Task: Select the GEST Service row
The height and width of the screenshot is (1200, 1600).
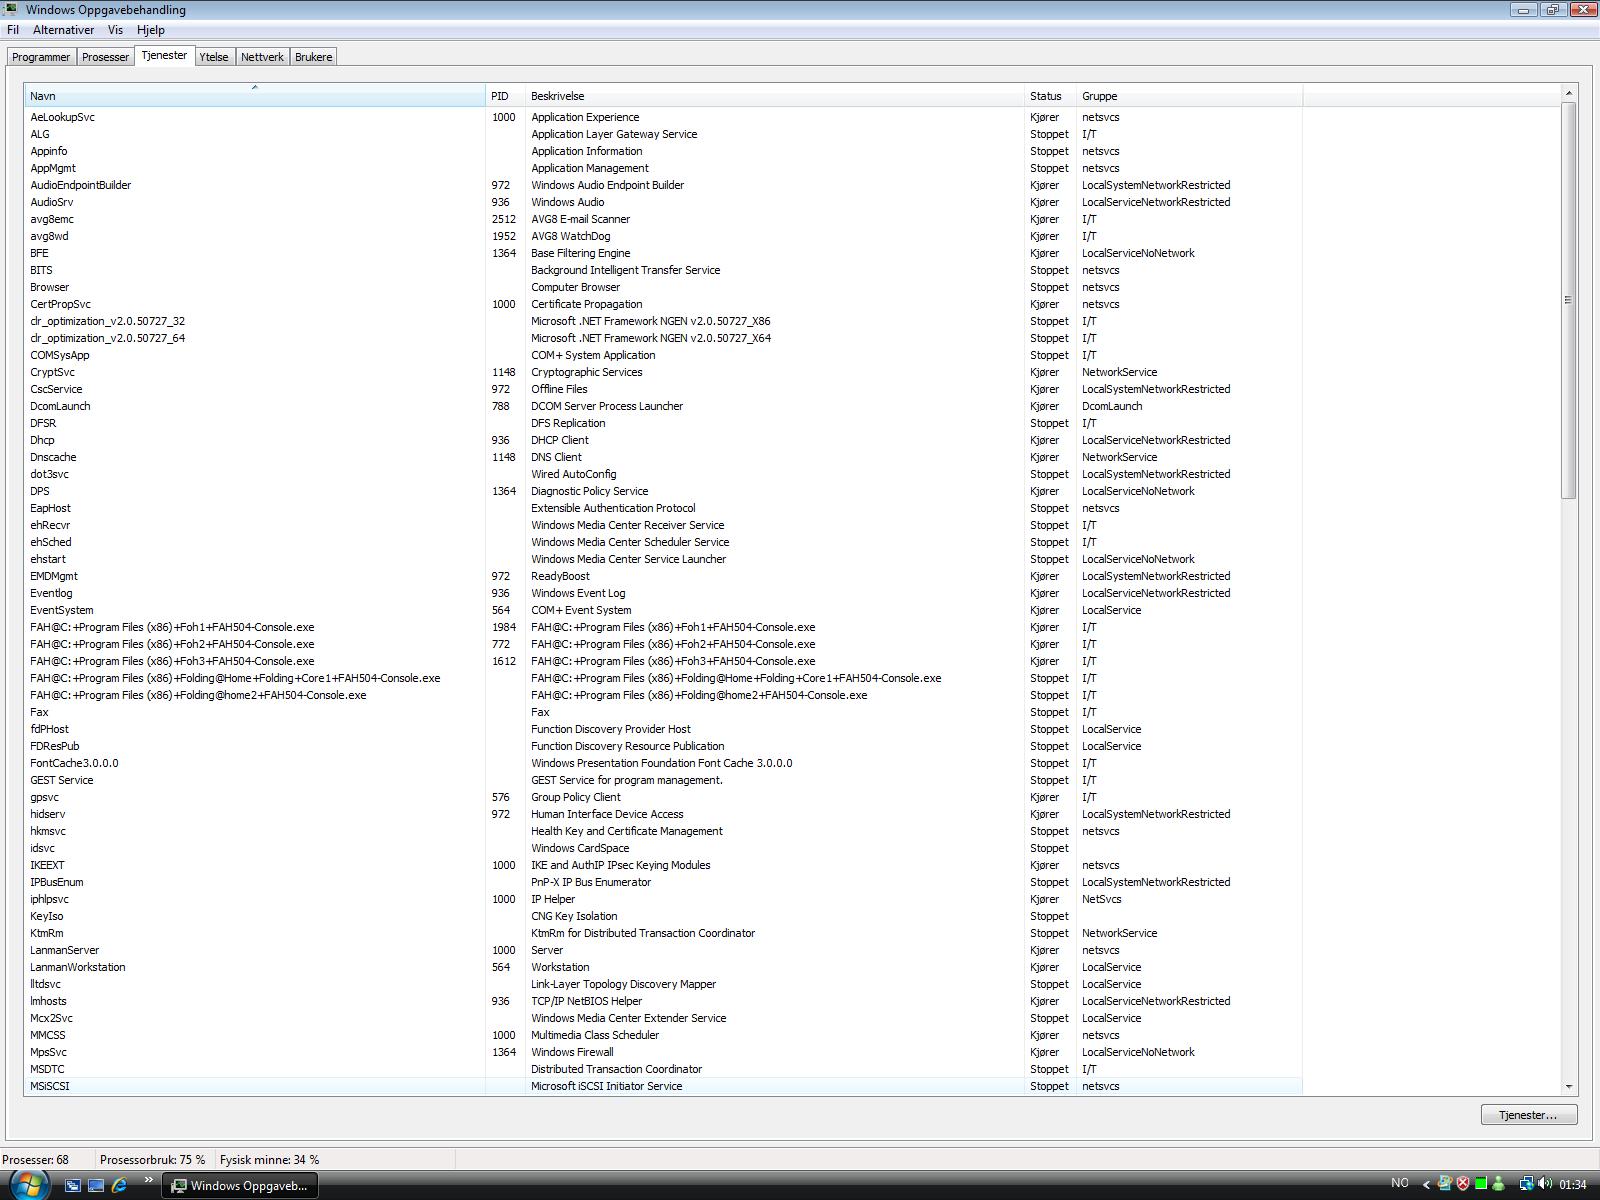Action: pyautogui.click(x=663, y=780)
